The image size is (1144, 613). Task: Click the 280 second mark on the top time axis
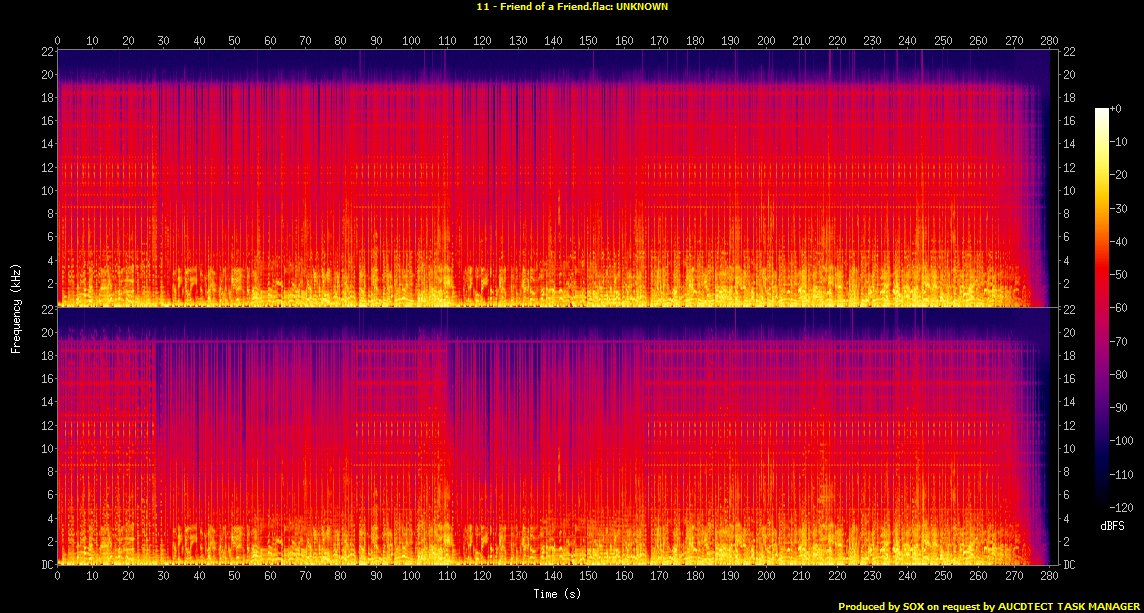1049,41
